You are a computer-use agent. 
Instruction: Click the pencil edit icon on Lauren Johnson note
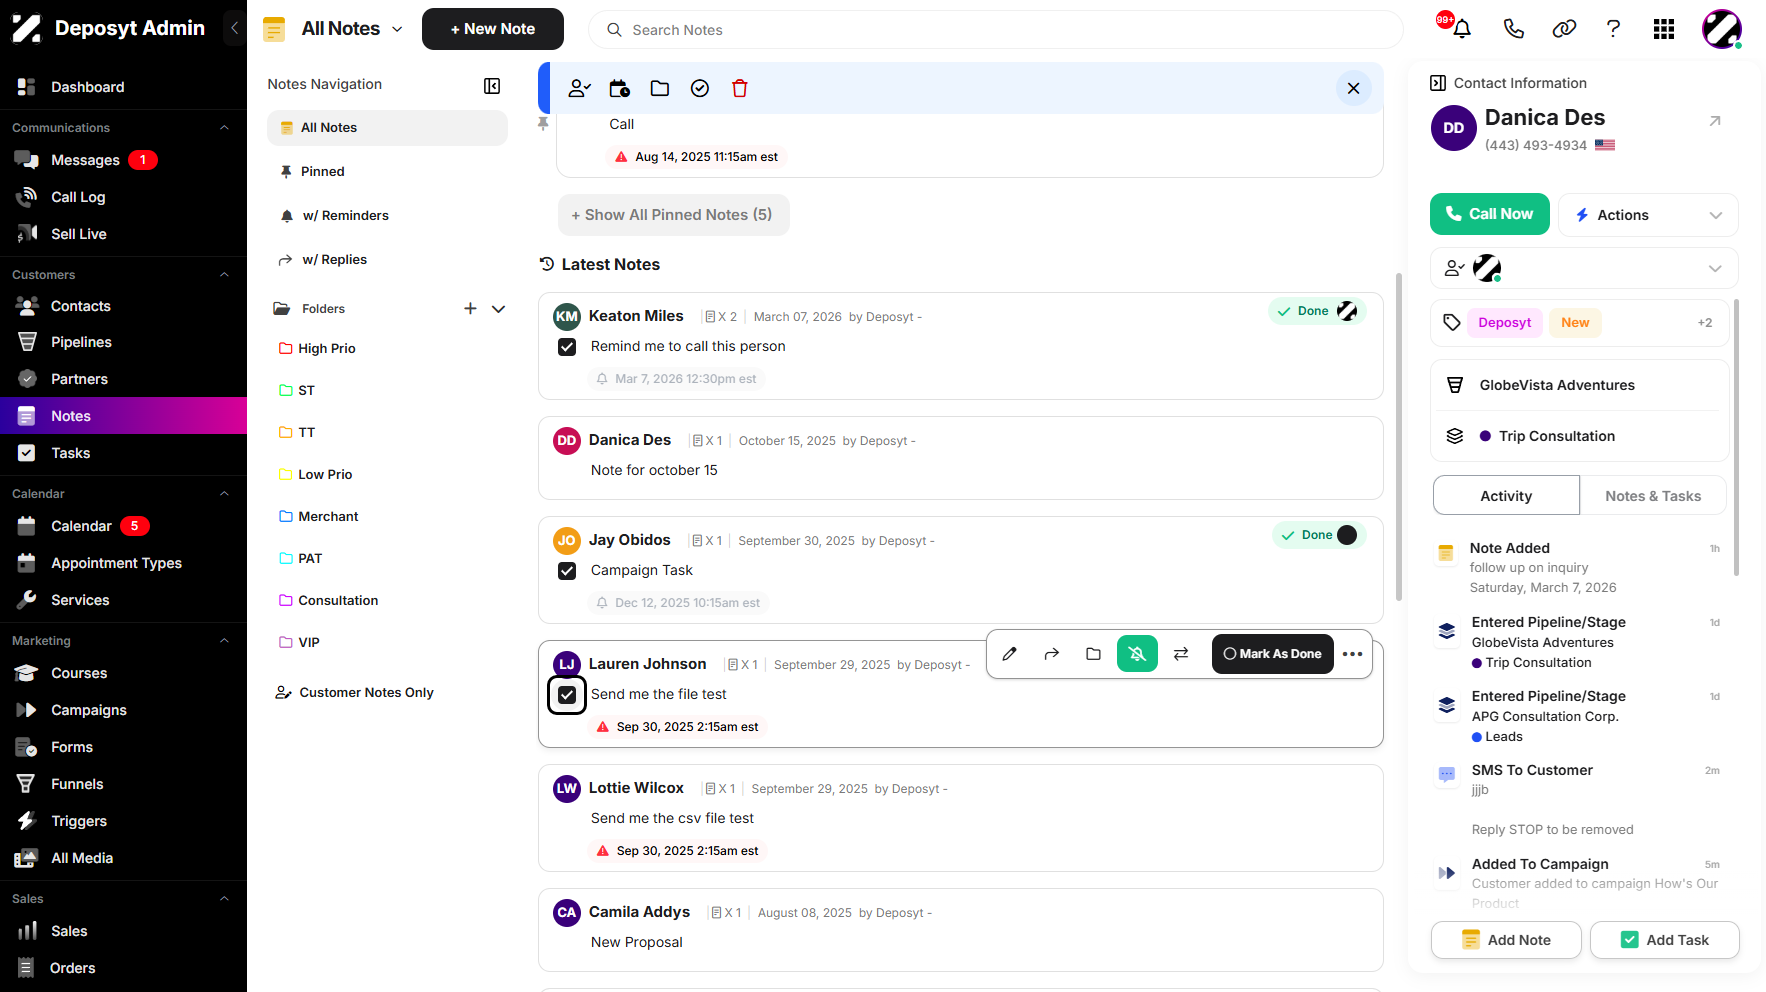(x=1010, y=654)
